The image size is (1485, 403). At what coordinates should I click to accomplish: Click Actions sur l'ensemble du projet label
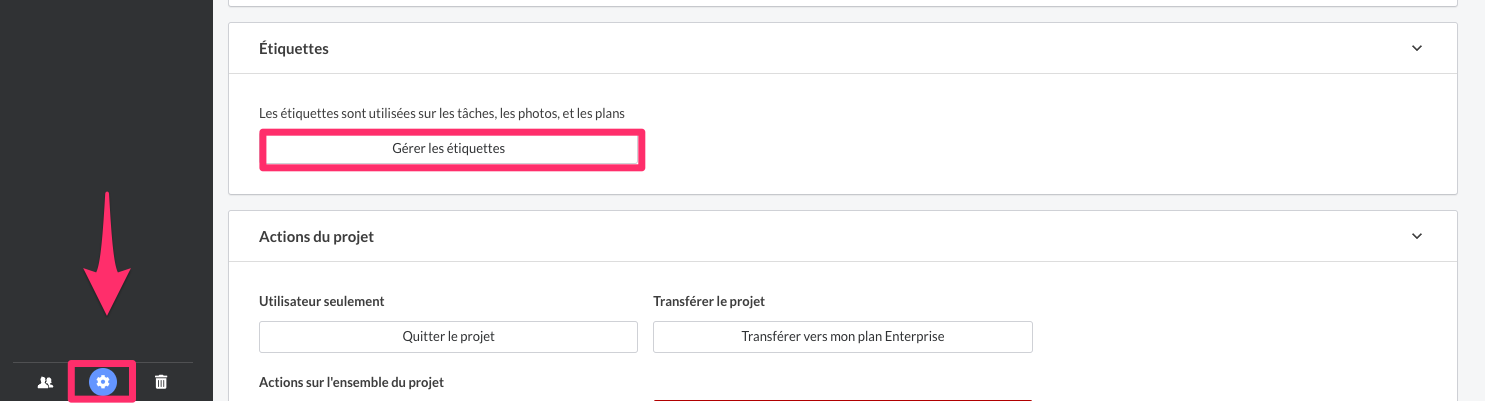tap(351, 382)
